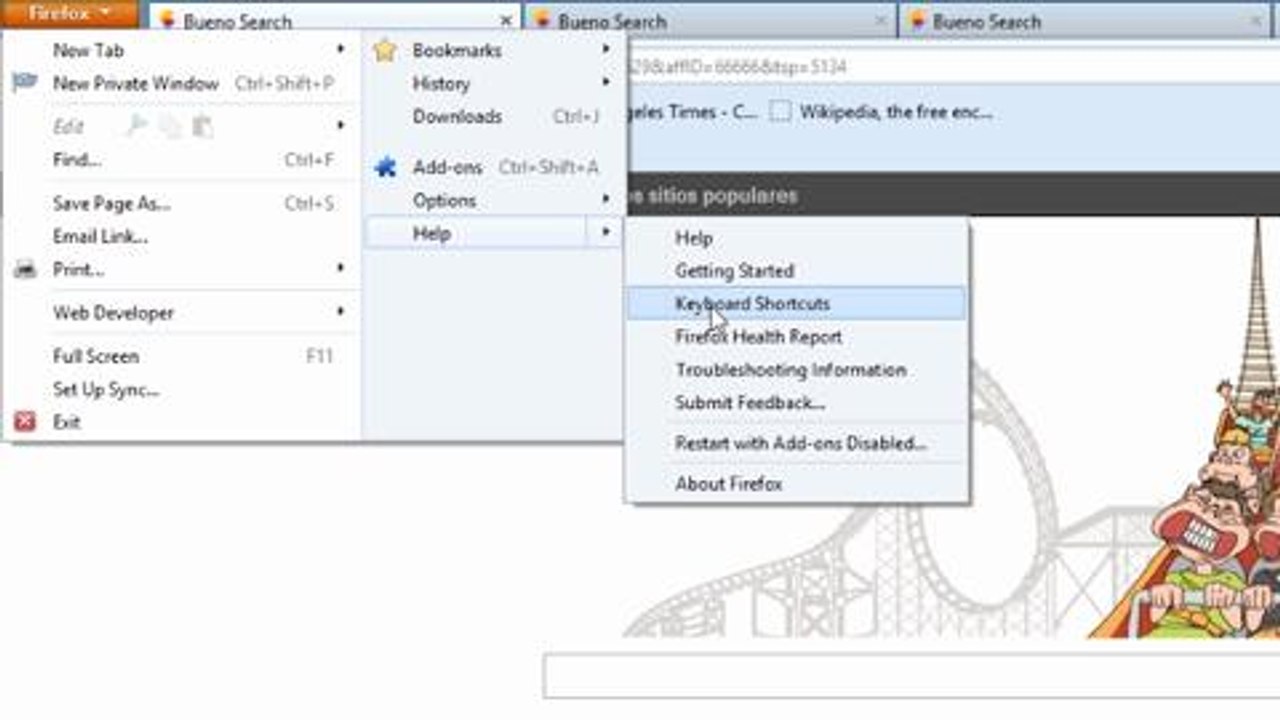Close the first Bueno Search tab
The width and height of the screenshot is (1280, 720).
tap(506, 20)
